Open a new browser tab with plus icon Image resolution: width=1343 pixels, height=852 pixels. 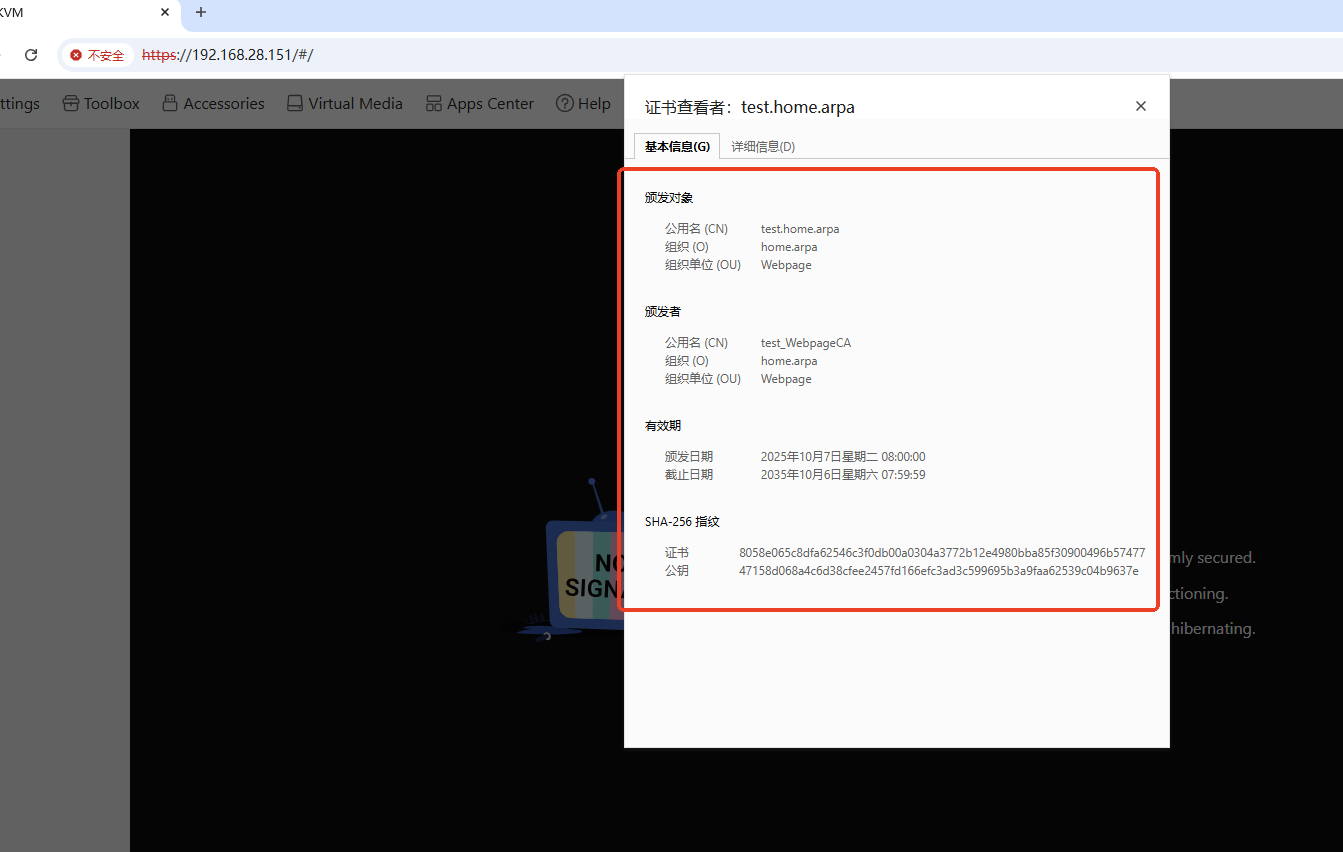tap(201, 12)
